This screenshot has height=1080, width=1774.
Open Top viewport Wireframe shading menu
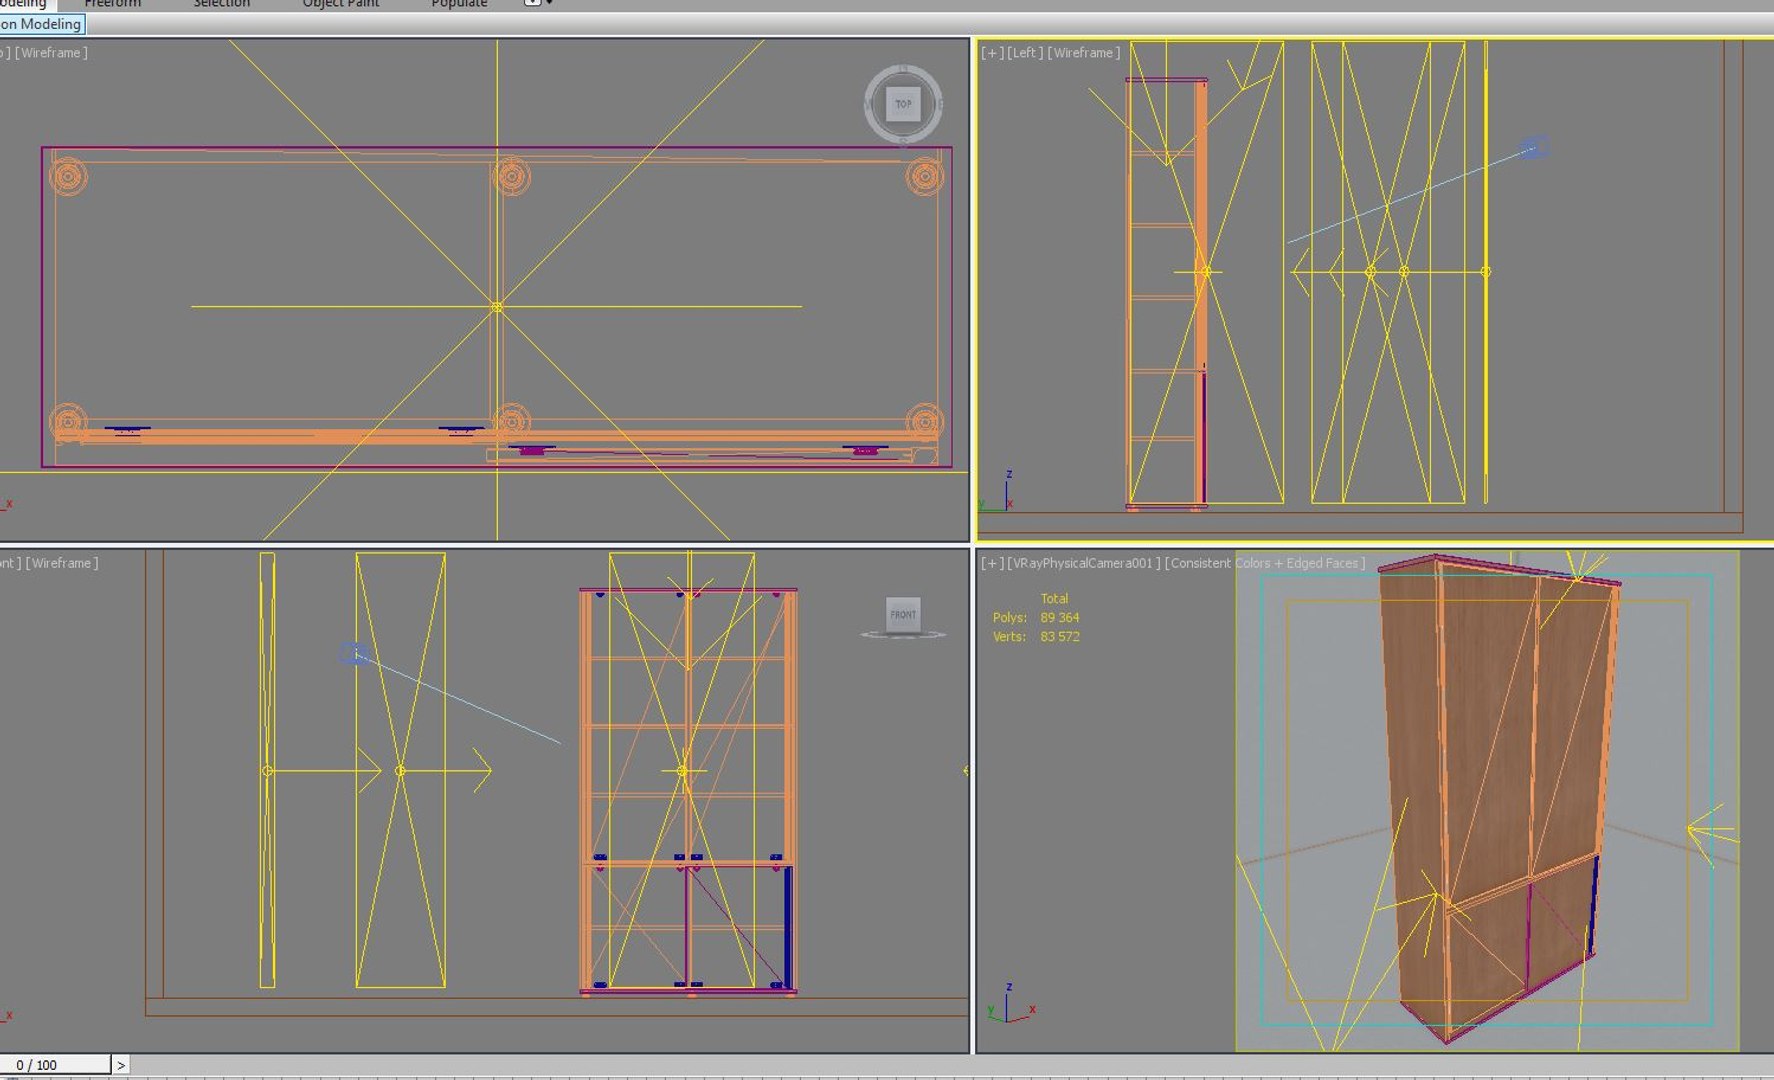point(51,52)
